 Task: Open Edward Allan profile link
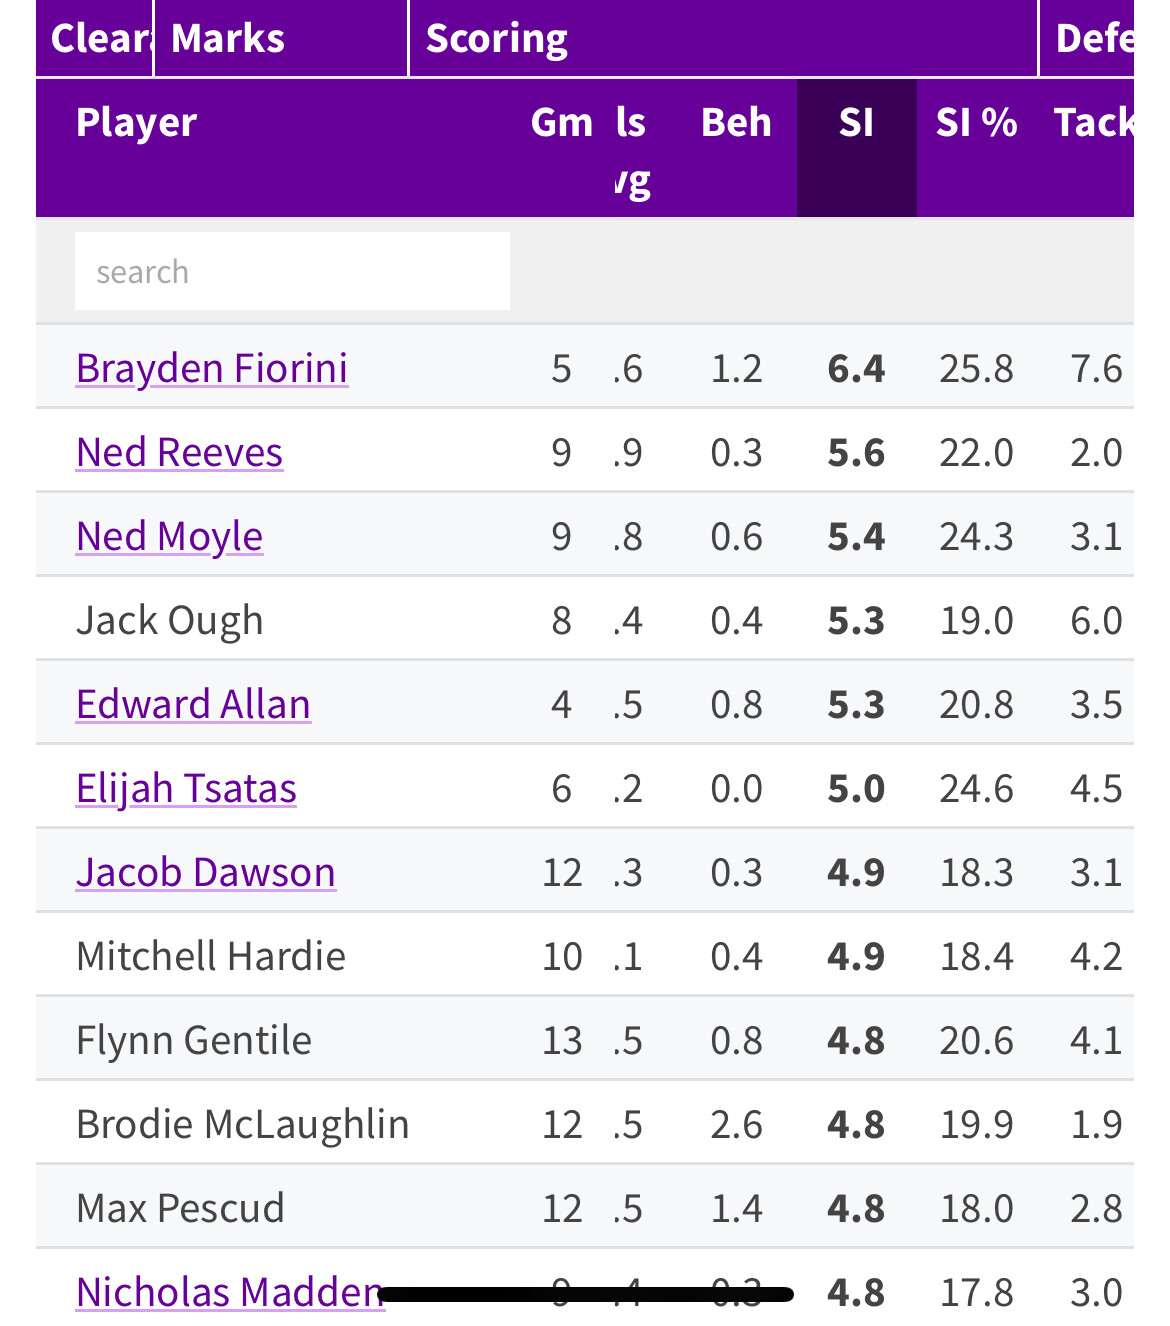(x=194, y=704)
